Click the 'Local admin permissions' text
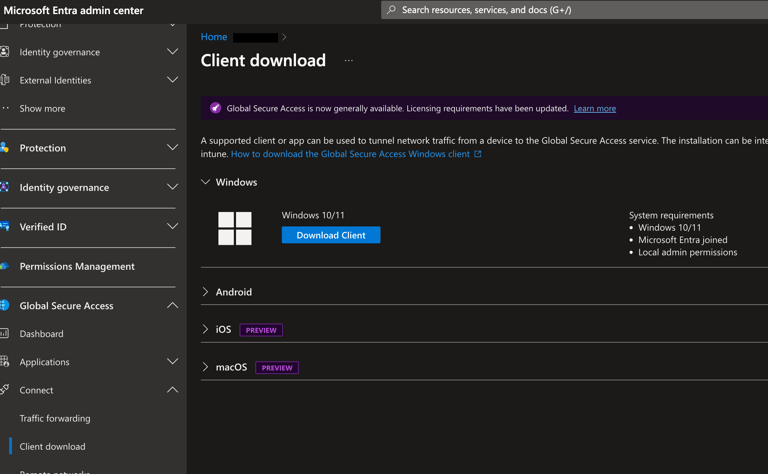The height and width of the screenshot is (474, 768). [x=688, y=252]
